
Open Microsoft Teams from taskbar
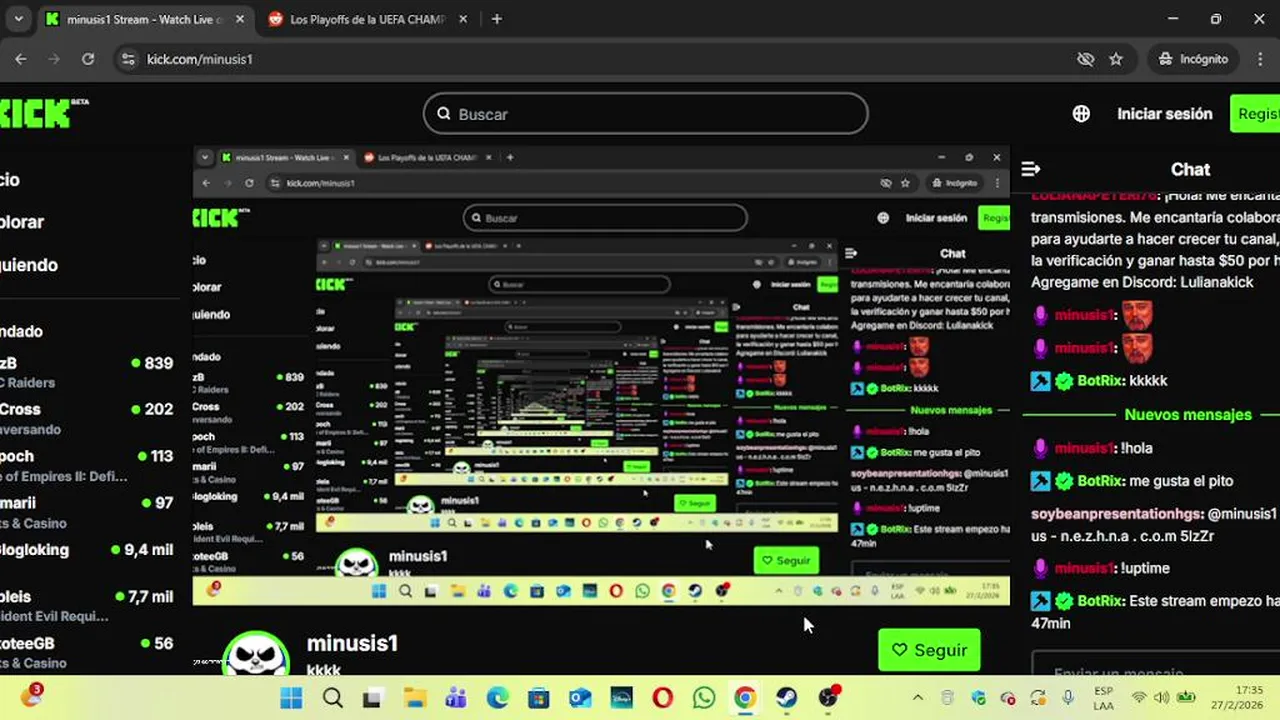[x=456, y=698]
